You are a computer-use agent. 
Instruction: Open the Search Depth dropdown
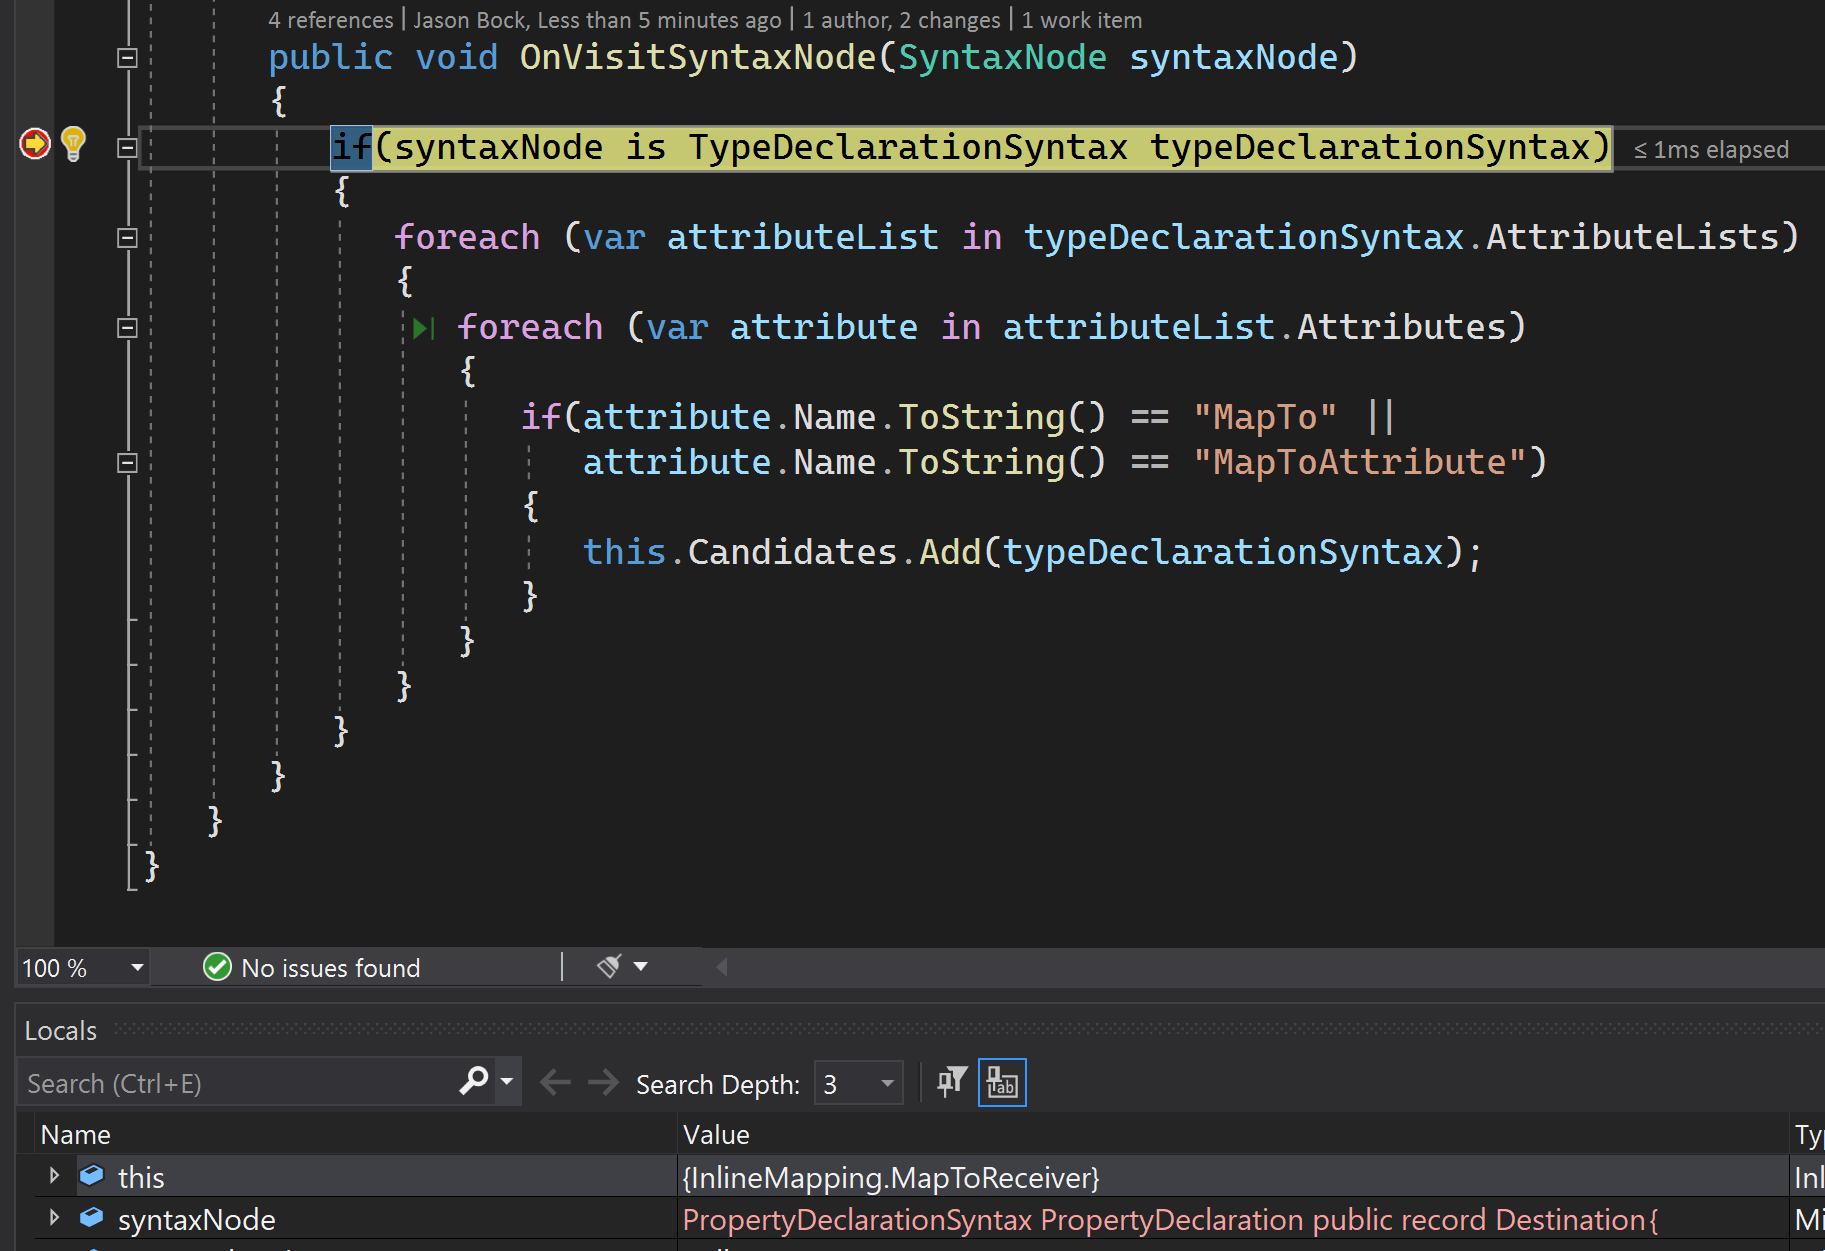[x=885, y=1082]
